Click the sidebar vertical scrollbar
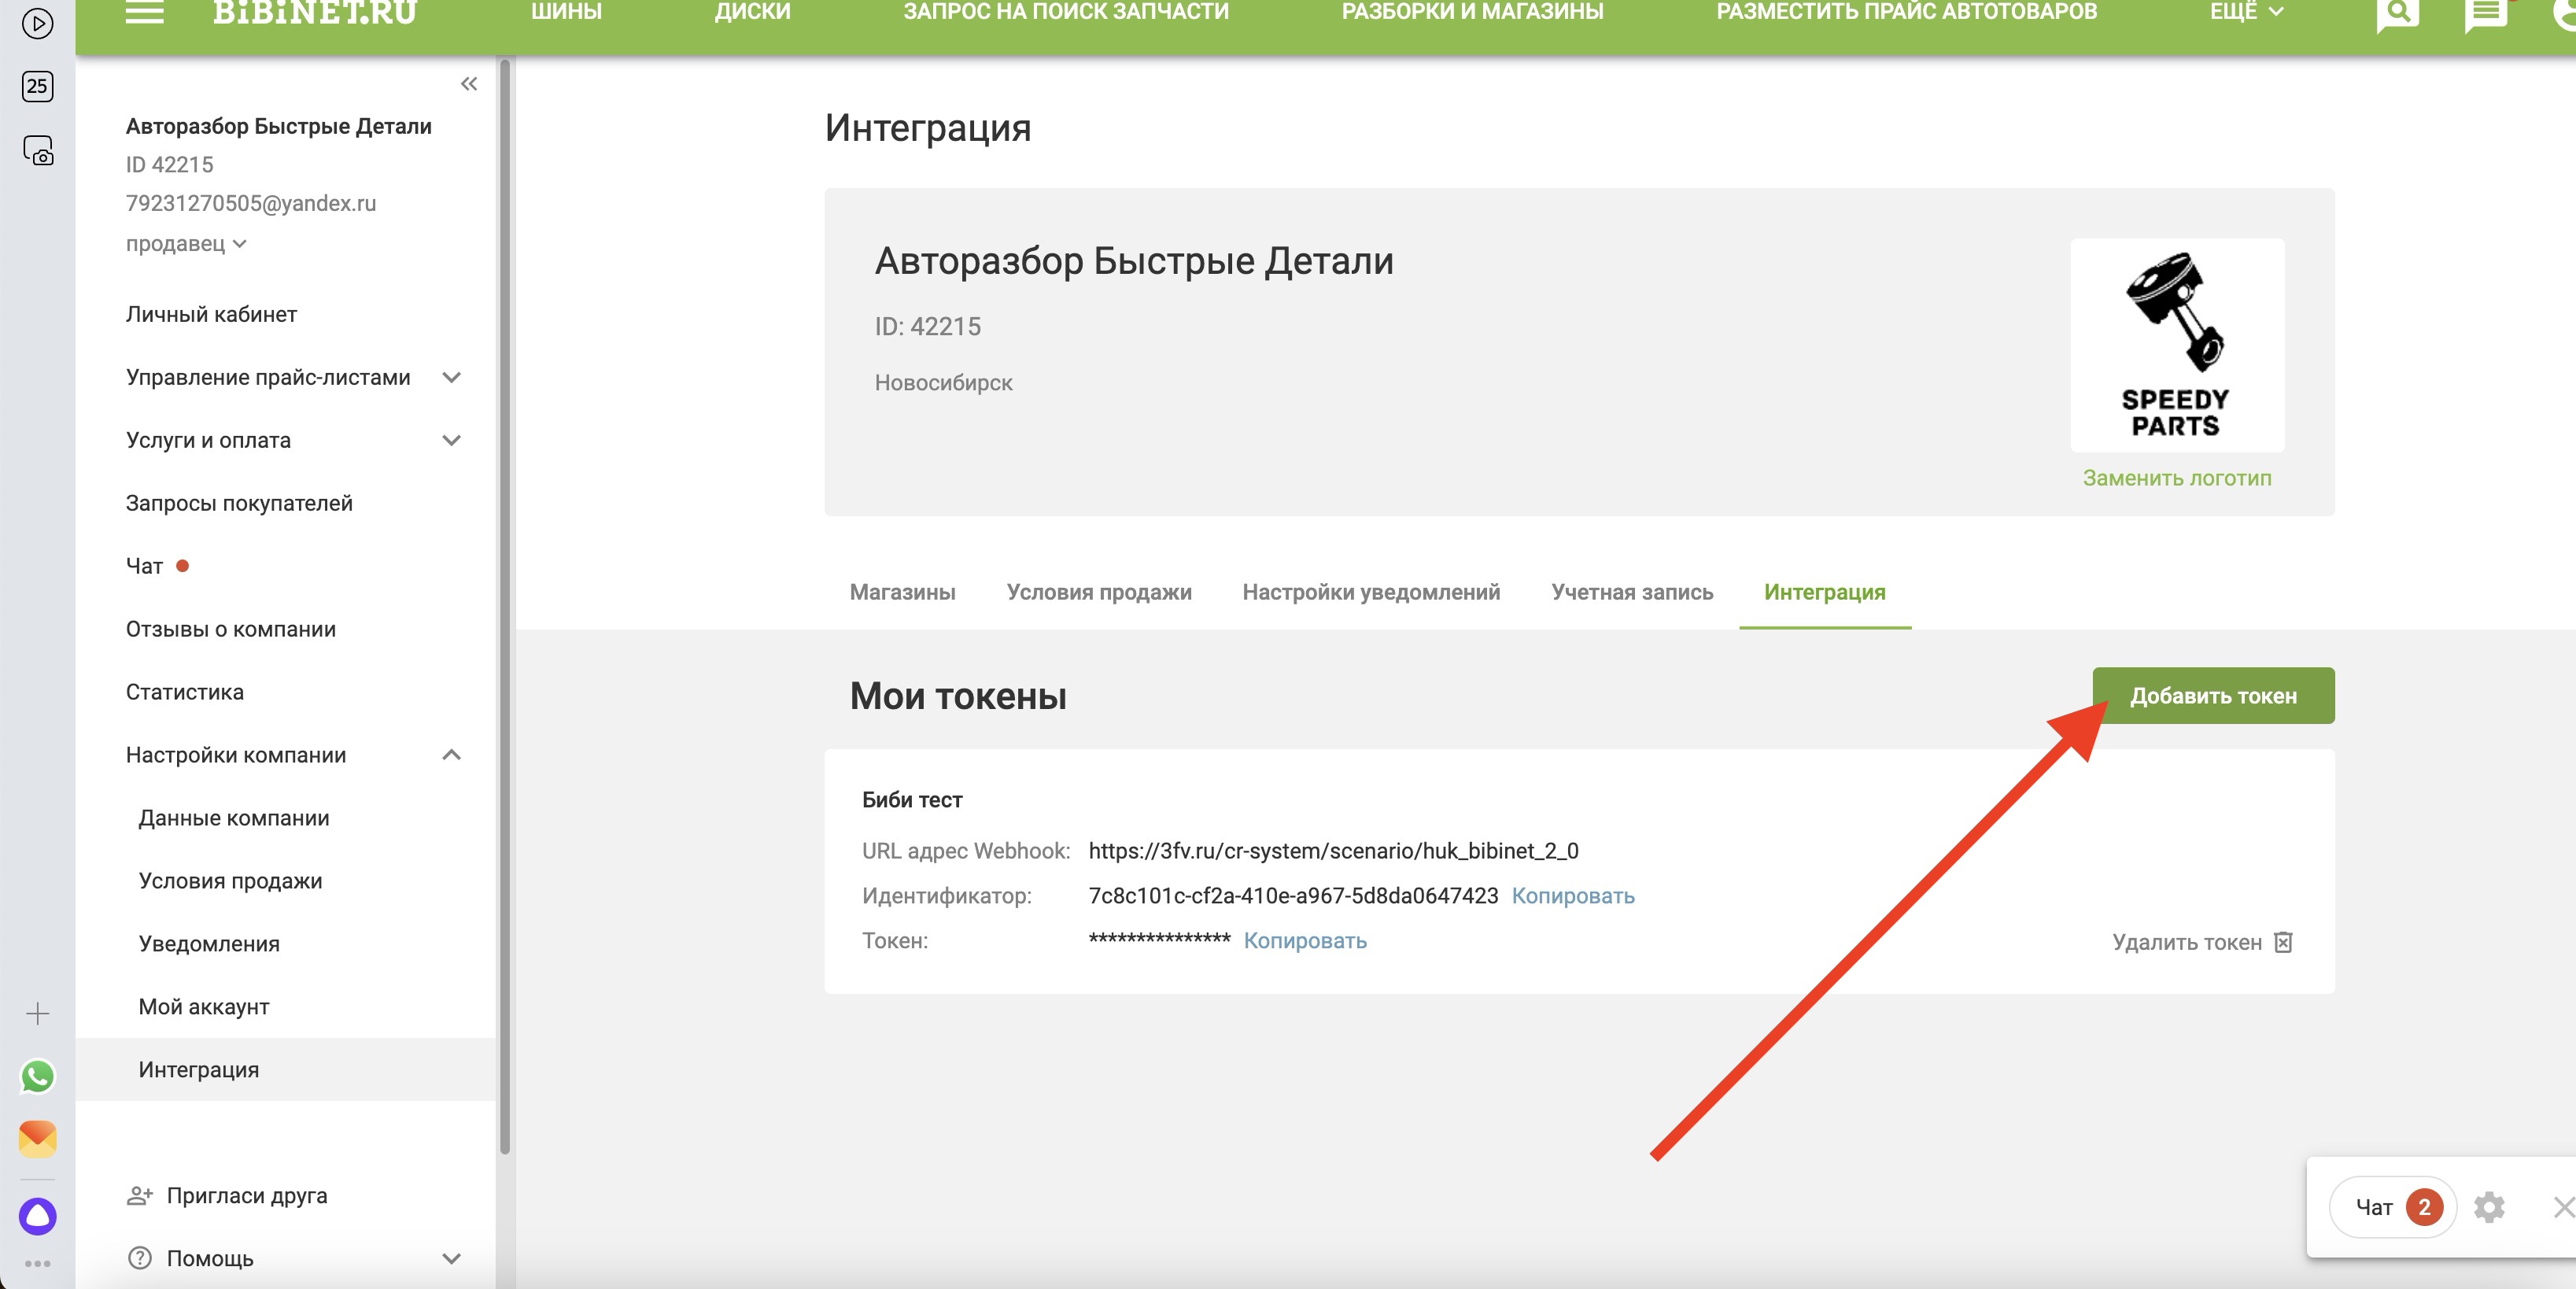The width and height of the screenshot is (2576, 1289). (504, 606)
